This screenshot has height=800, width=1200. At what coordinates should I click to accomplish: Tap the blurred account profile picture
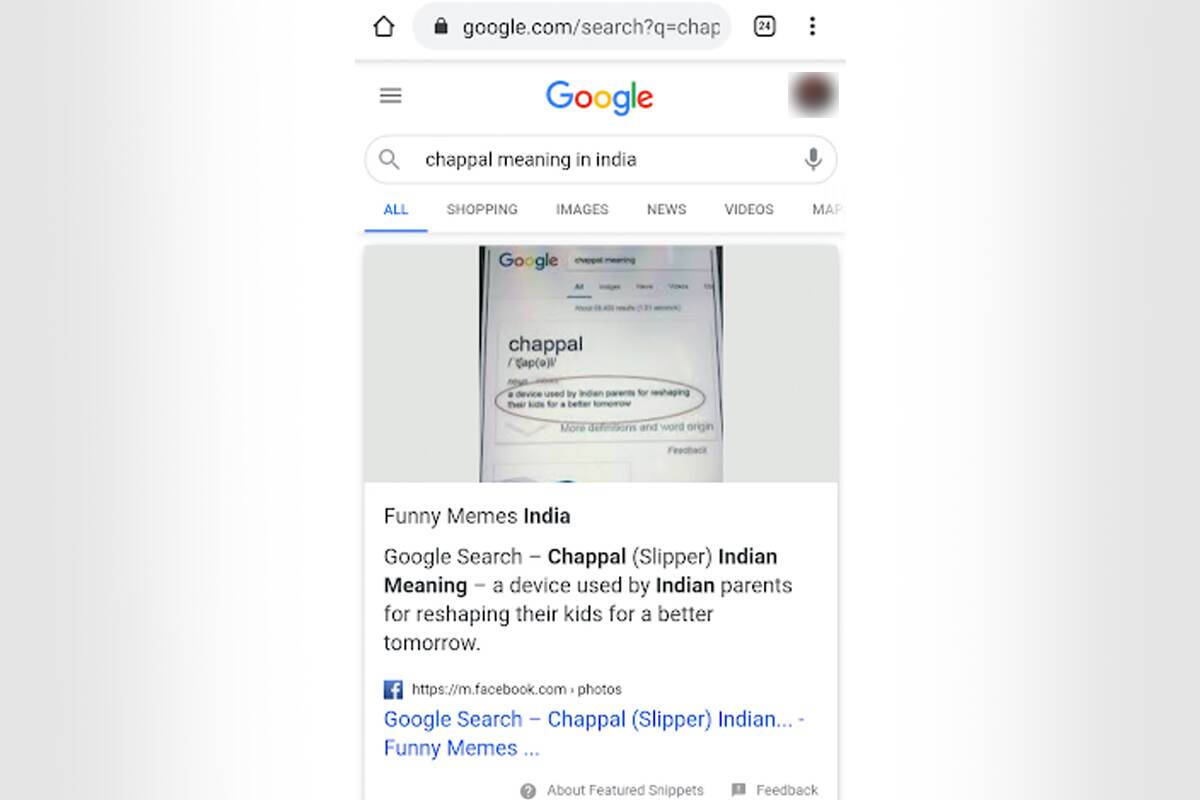(x=813, y=96)
